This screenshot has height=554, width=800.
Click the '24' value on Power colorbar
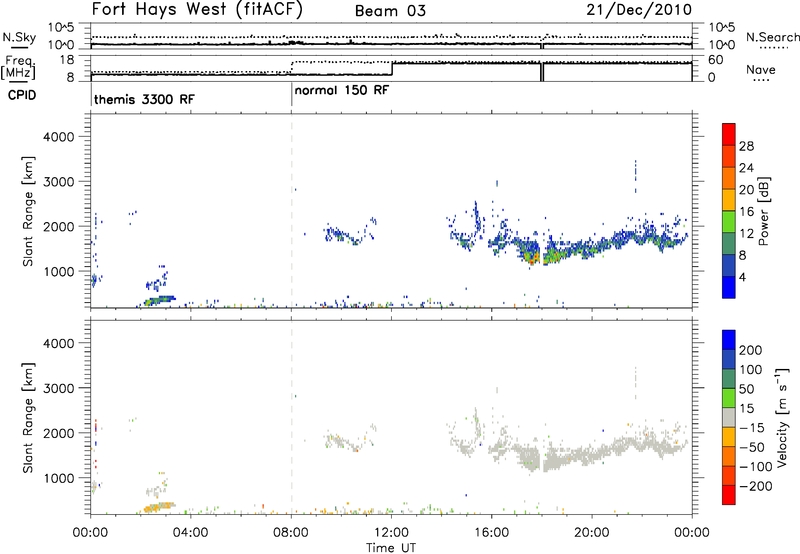(746, 168)
